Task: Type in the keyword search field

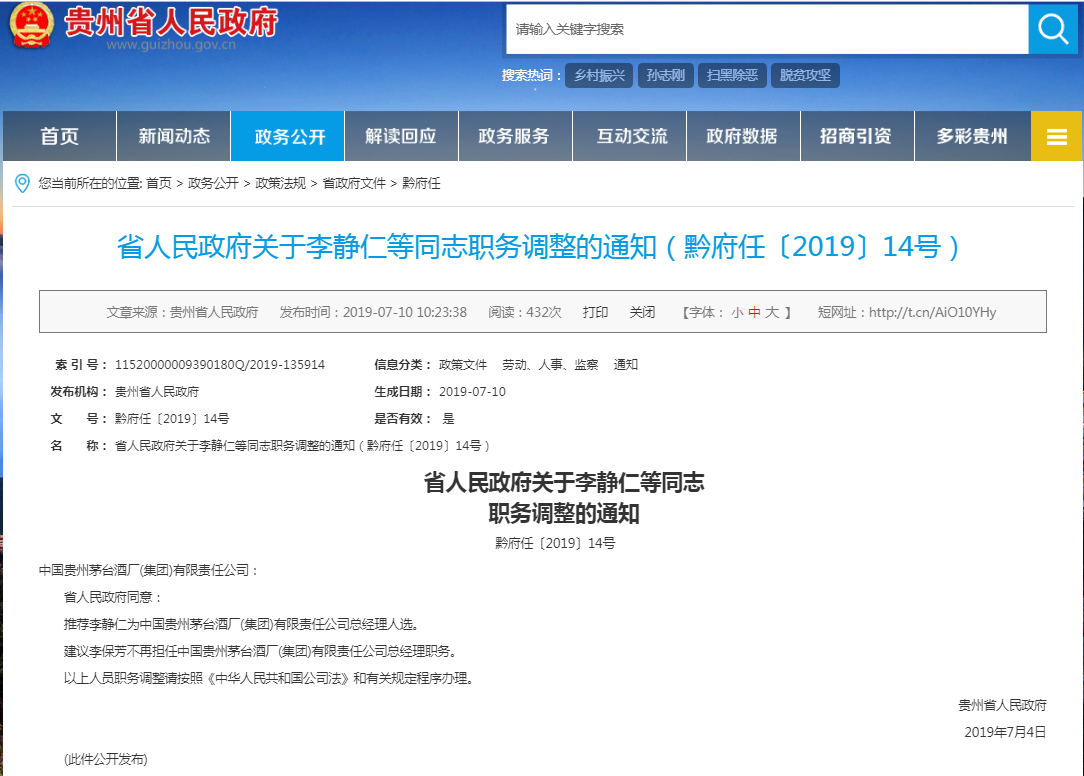Action: click(766, 29)
